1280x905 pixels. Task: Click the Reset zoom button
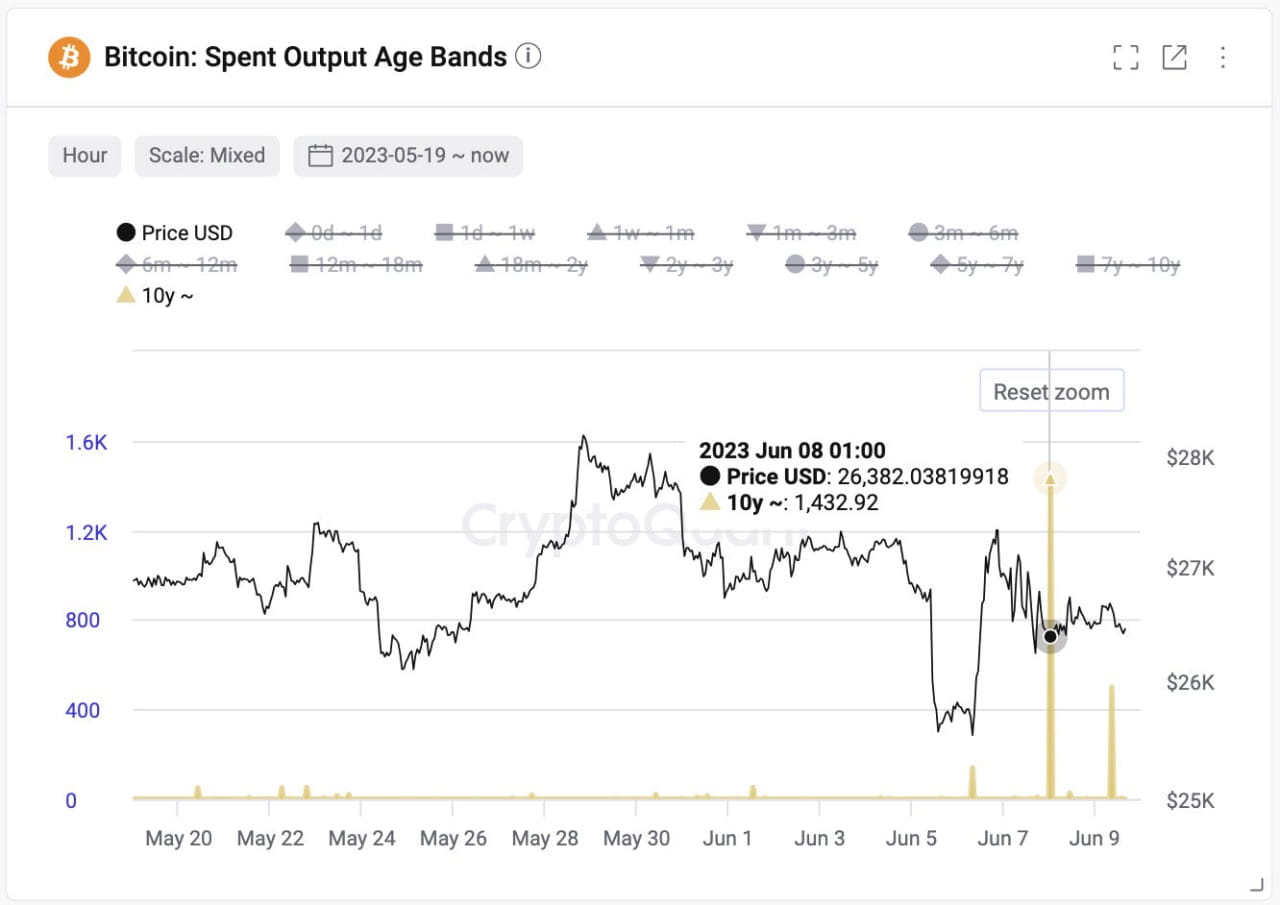[x=1051, y=390]
